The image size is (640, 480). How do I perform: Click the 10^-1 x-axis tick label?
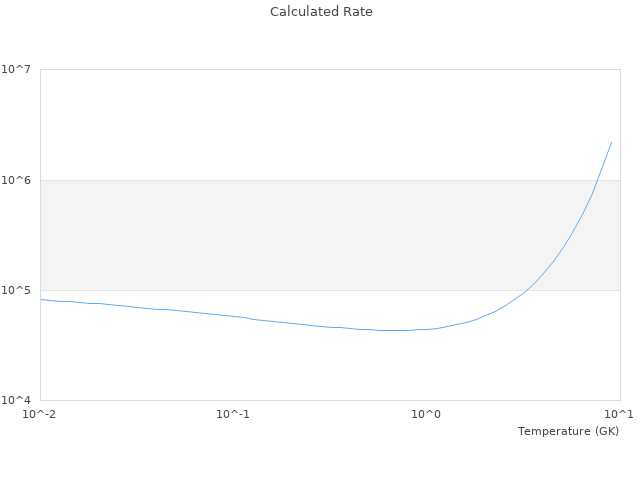(x=233, y=414)
